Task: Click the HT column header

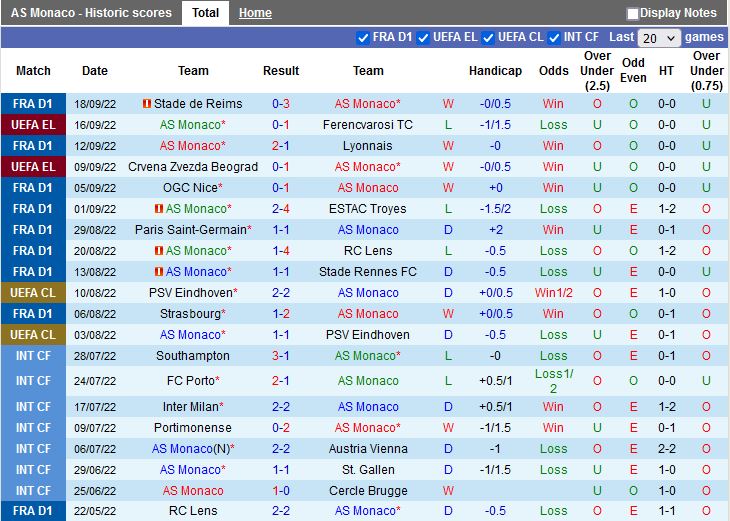Action: pyautogui.click(x=666, y=71)
